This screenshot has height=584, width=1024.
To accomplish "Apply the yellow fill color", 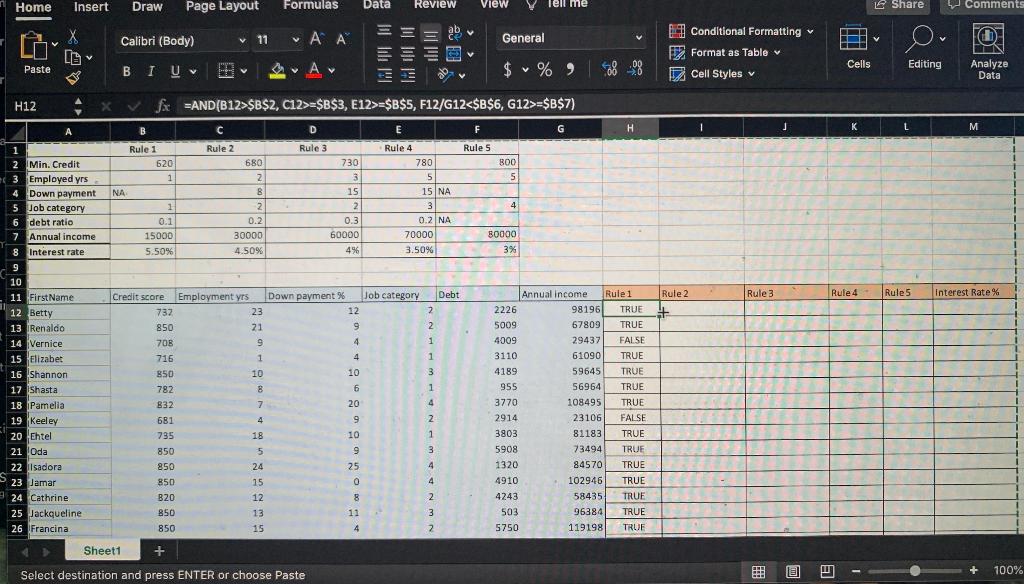I will point(278,71).
